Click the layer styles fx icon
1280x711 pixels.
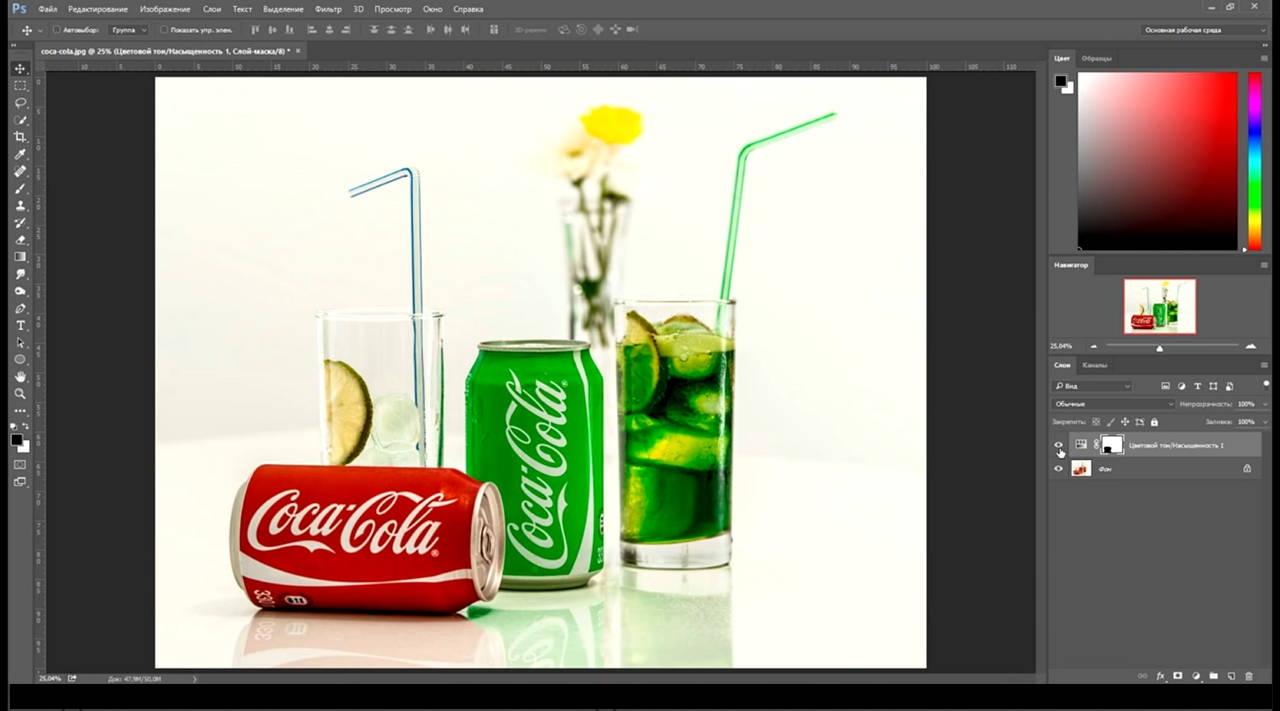[x=1161, y=676]
